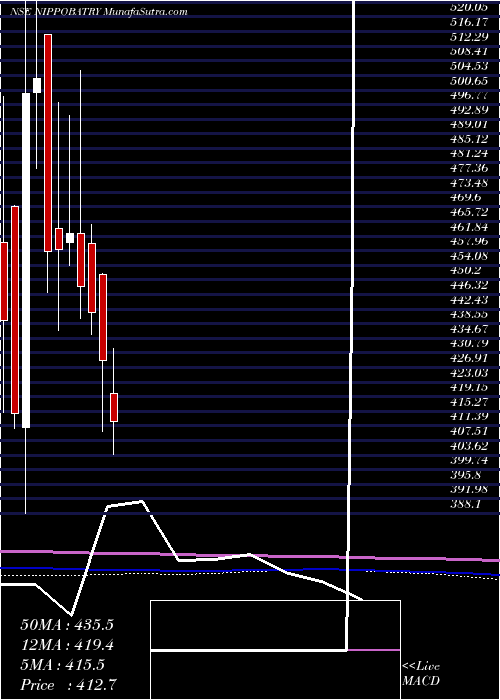Click the 430.79 price axis label
This screenshot has height=700, width=500.
coord(469,343)
